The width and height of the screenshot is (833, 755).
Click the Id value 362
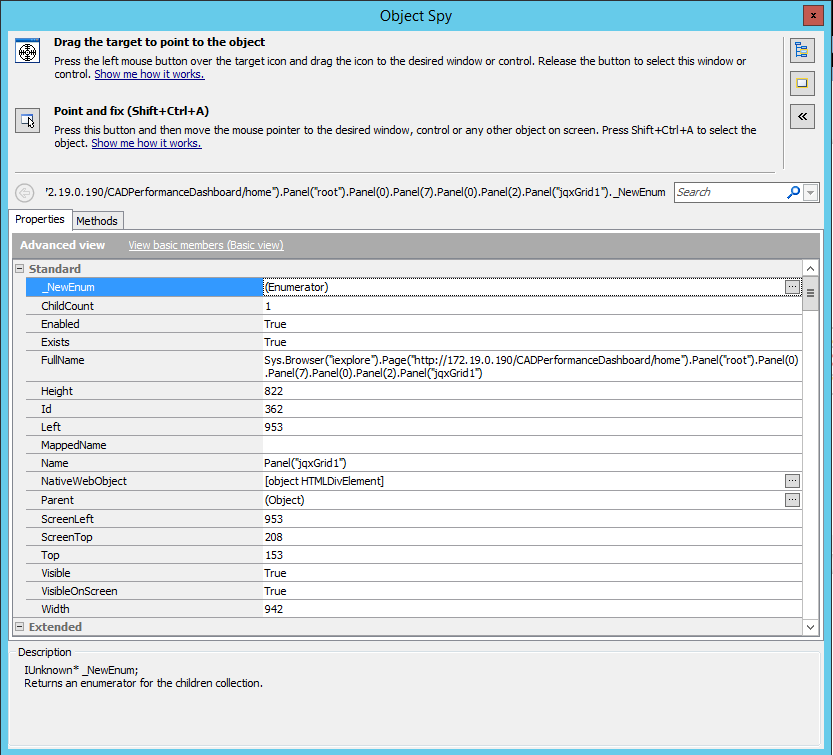[274, 409]
